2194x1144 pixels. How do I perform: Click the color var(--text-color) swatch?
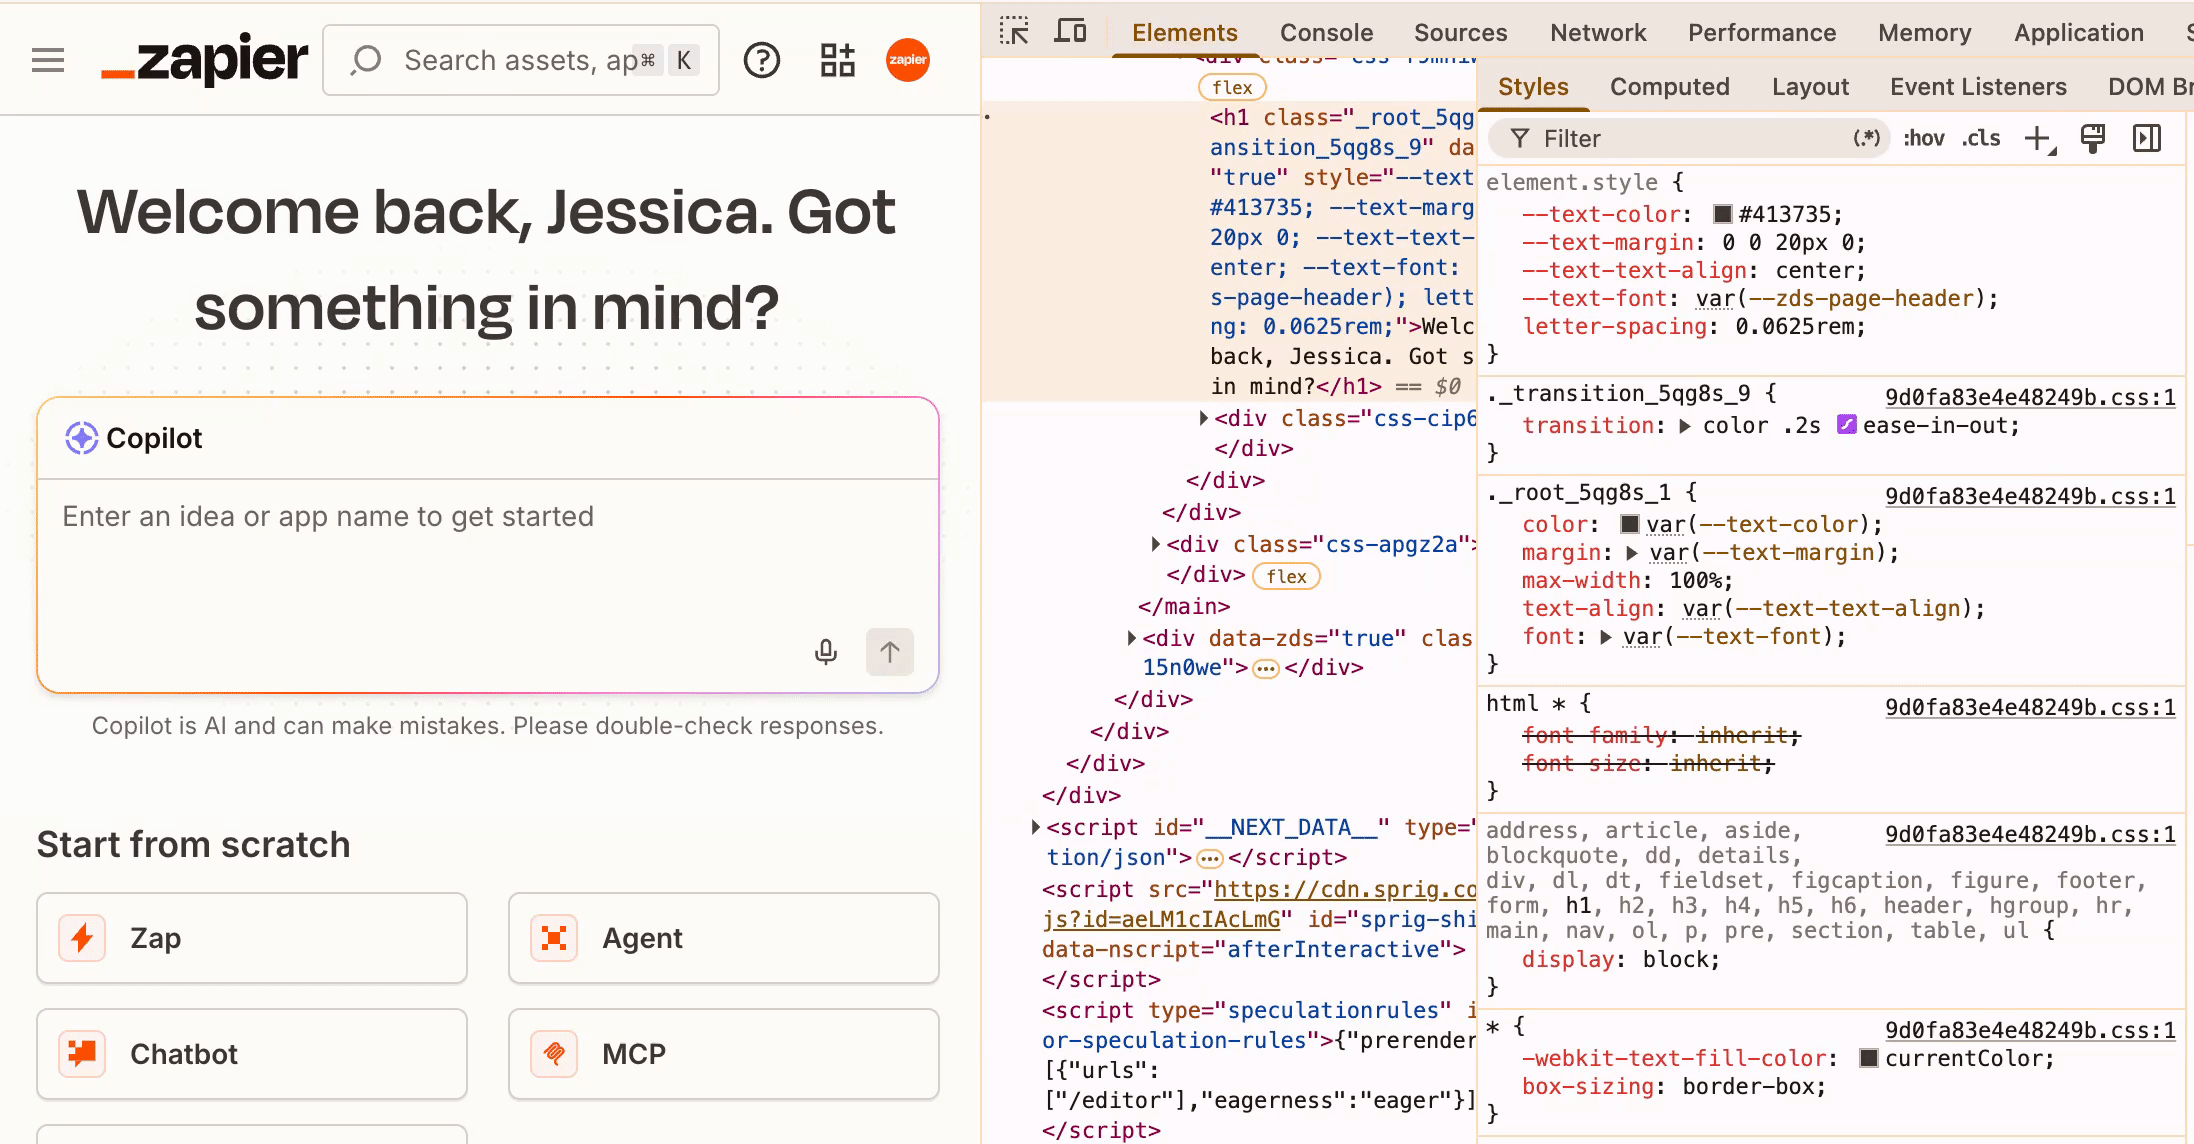[x=1629, y=524]
